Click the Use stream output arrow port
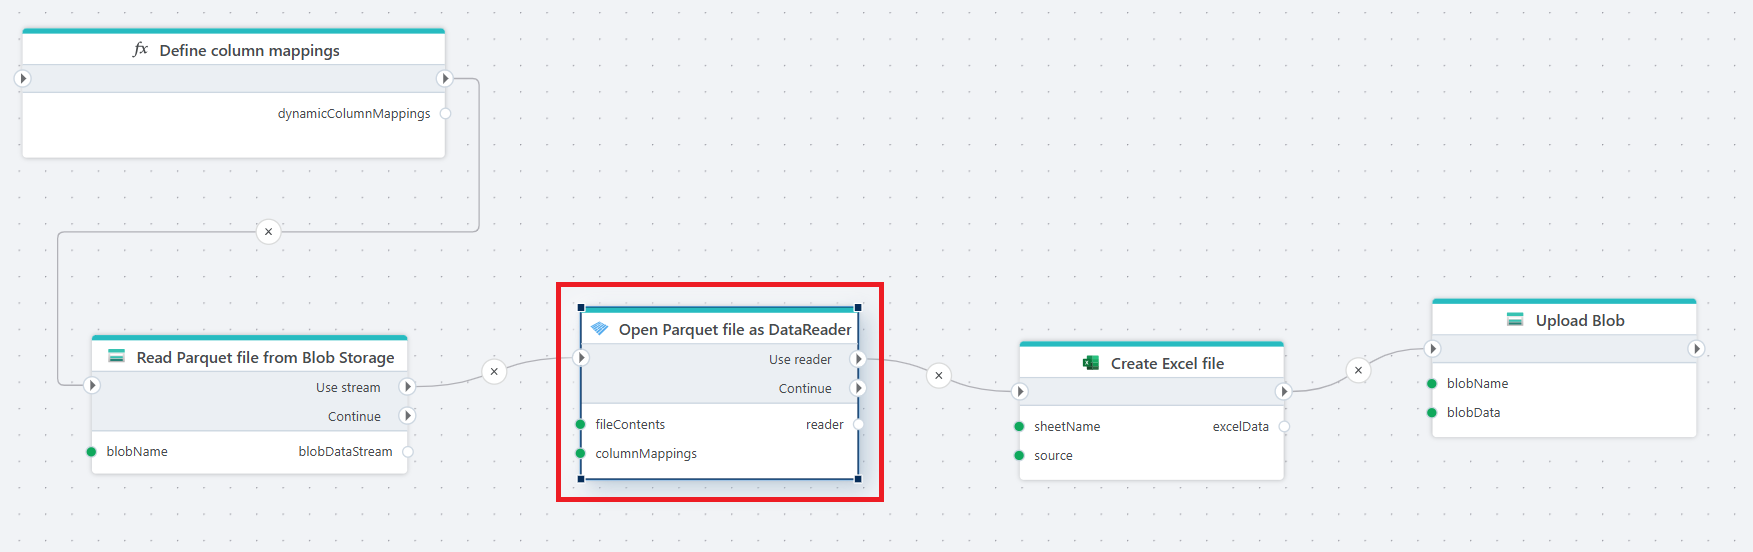 coord(407,387)
